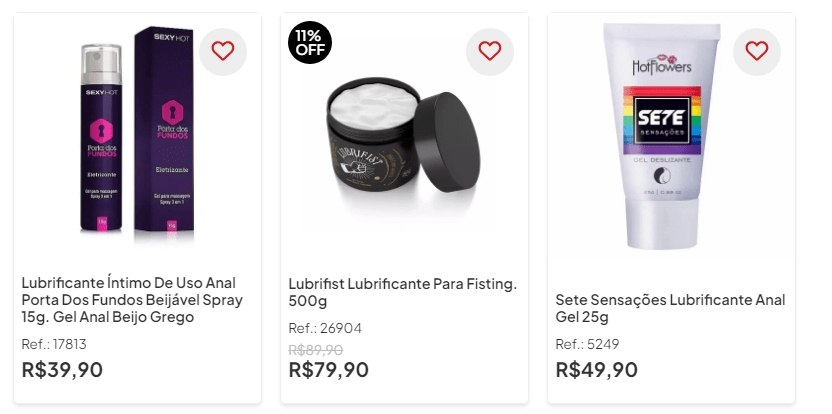Open the Lubrifist Lubrificante Para Fisting title

coord(402,292)
